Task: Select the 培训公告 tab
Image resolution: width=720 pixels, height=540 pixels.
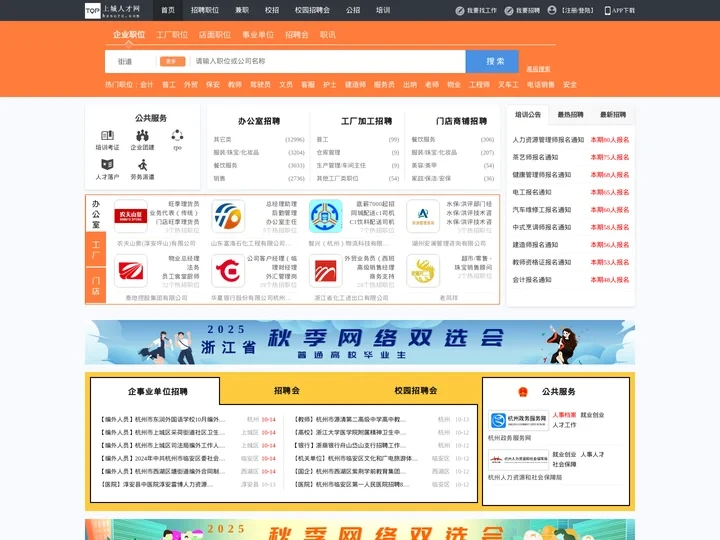Action: coord(528,115)
